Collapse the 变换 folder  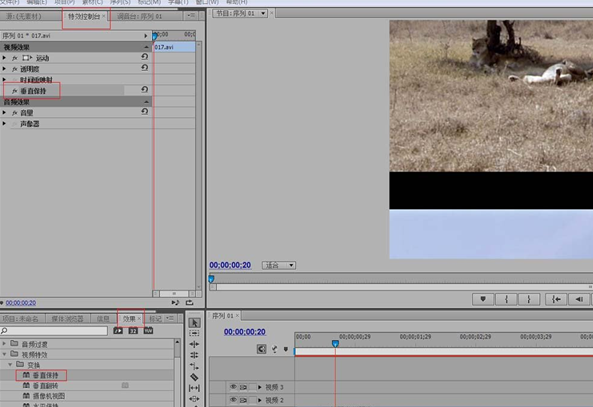(x=10, y=365)
